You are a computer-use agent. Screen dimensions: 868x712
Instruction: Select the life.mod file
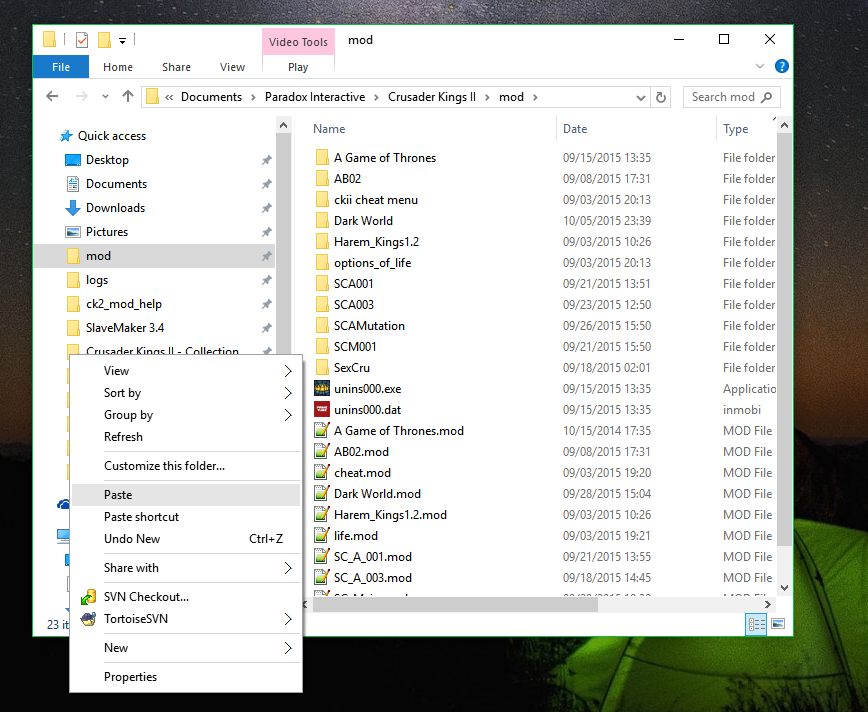(355, 536)
